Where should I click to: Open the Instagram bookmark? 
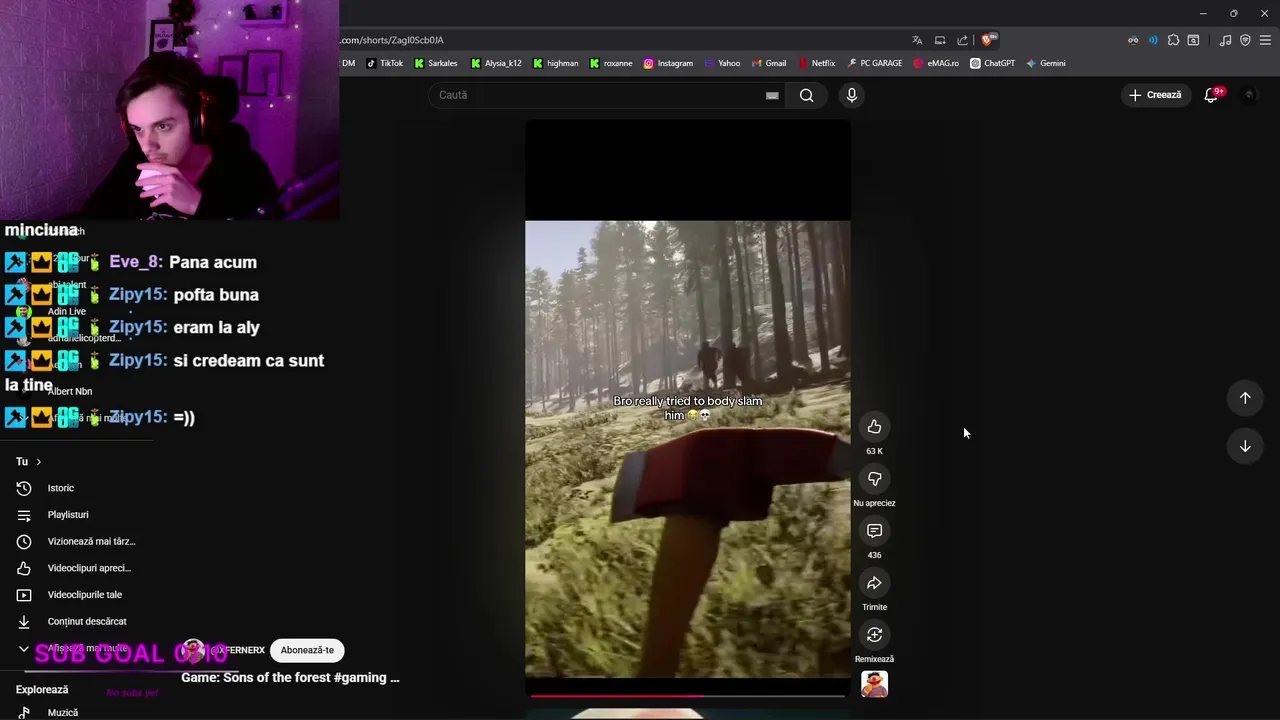pos(668,63)
